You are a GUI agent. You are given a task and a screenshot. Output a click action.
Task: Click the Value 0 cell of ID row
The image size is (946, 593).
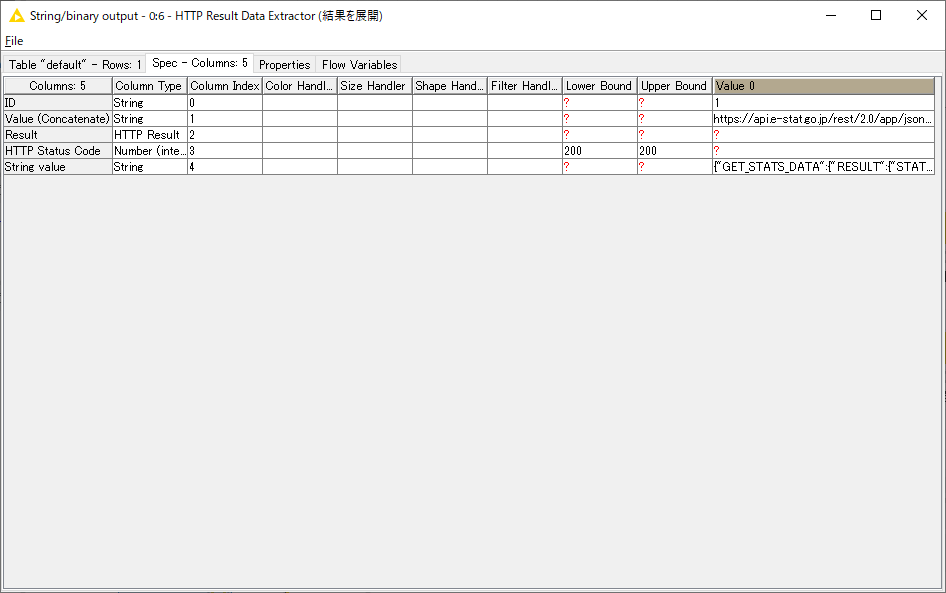point(824,103)
